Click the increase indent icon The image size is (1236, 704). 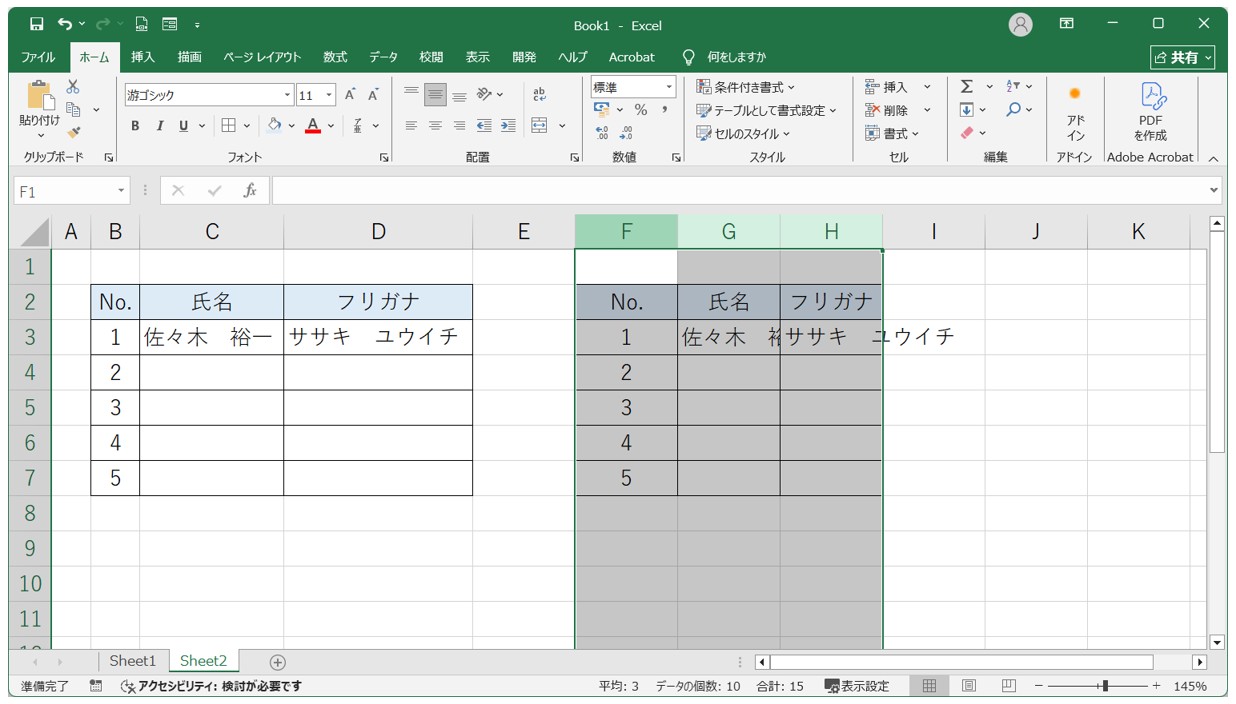coord(508,125)
